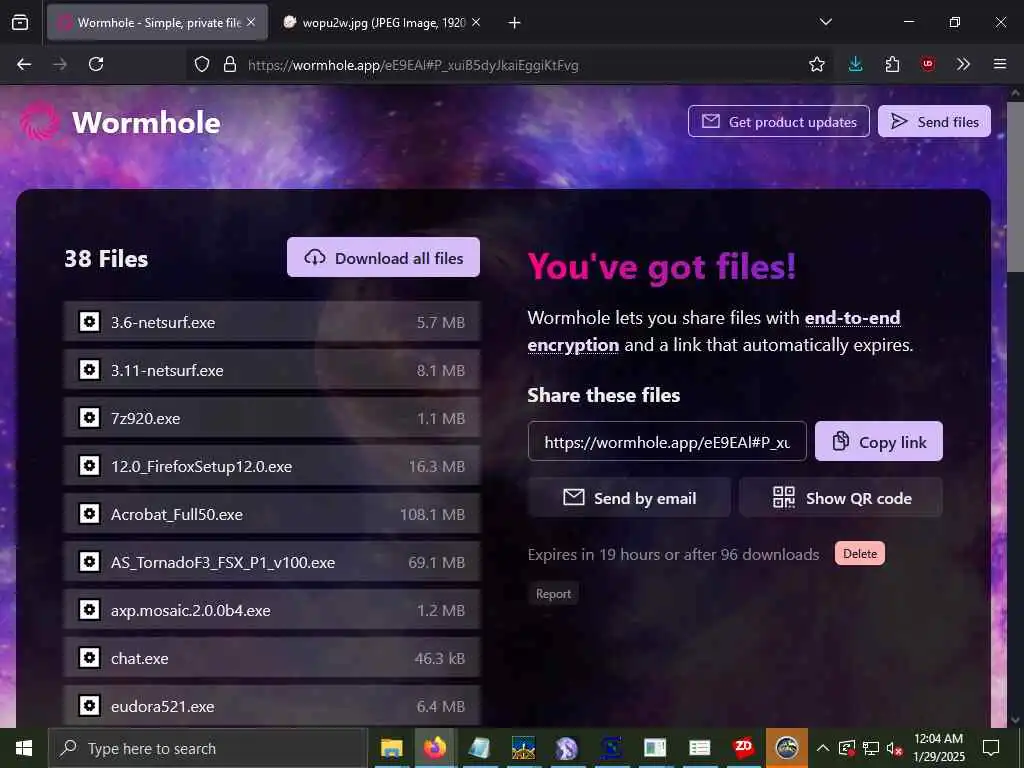Click the file icon beside Acrobat_Full50.exe
Image resolution: width=1024 pixels, height=768 pixels.
89,513
